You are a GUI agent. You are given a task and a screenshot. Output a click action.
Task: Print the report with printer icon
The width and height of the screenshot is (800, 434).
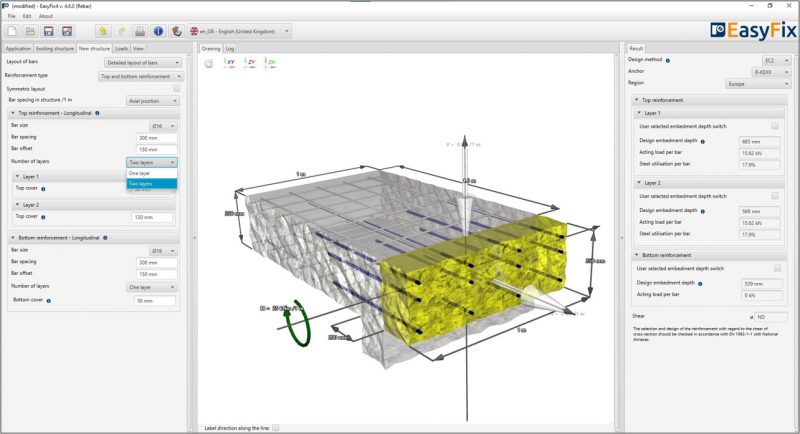[140, 32]
